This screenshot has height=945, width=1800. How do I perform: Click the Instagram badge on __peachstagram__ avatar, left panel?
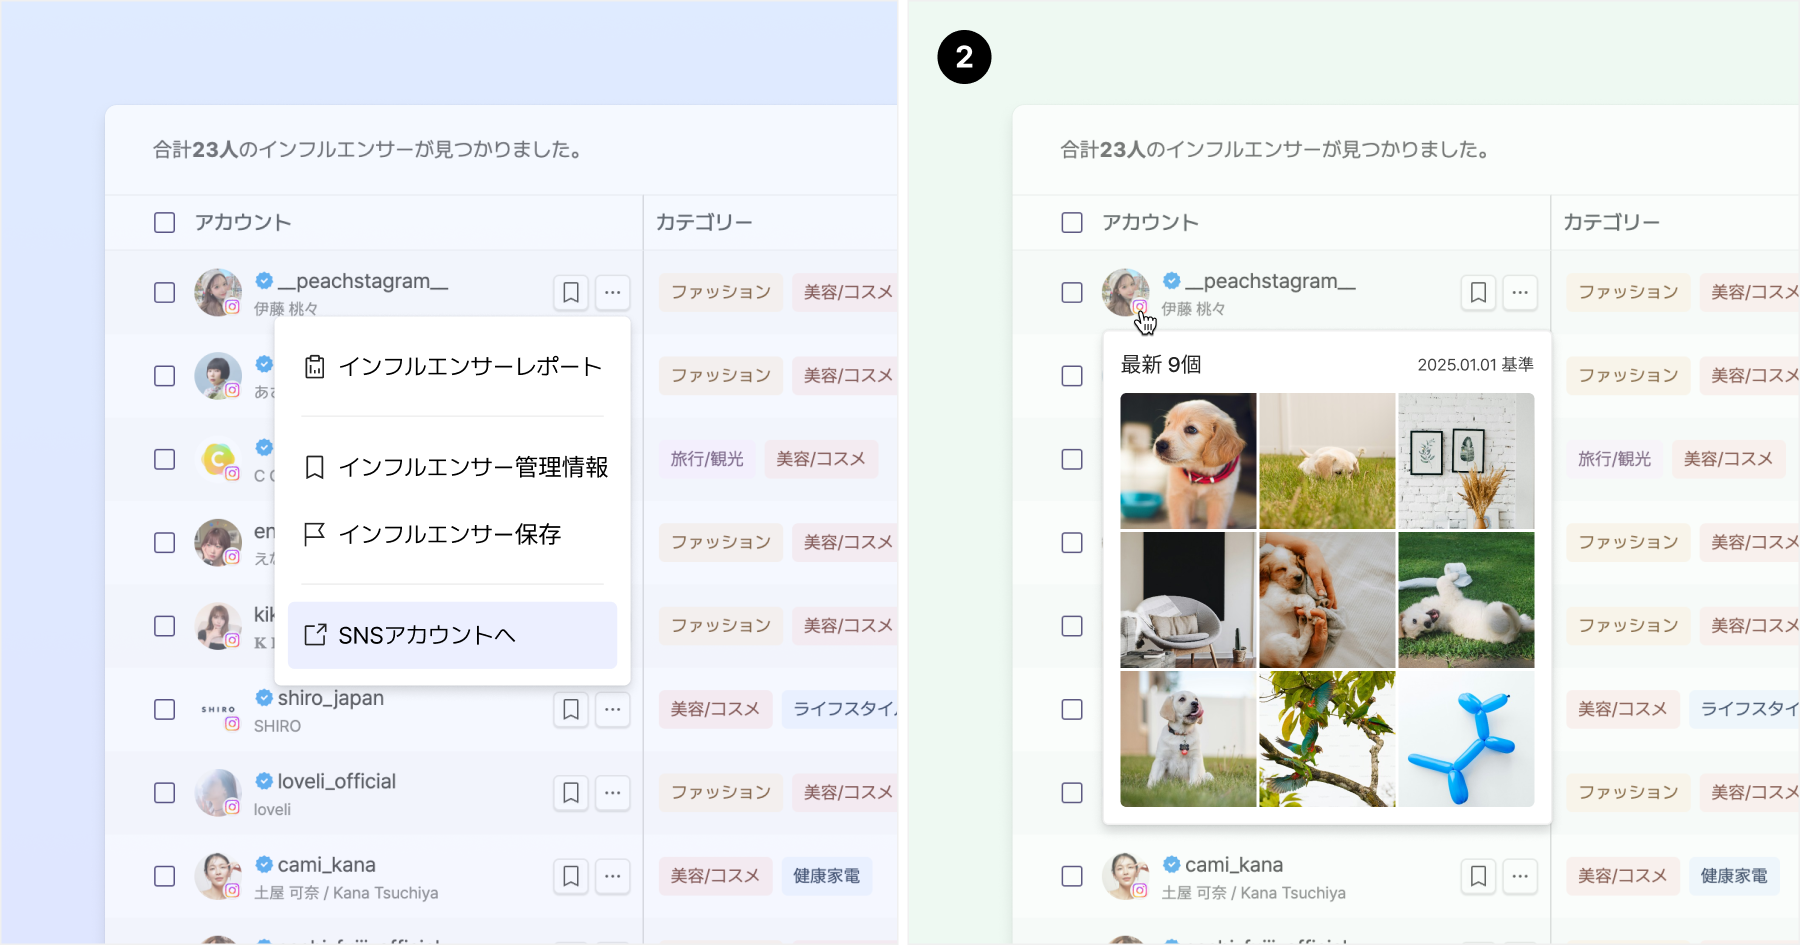pos(232,307)
